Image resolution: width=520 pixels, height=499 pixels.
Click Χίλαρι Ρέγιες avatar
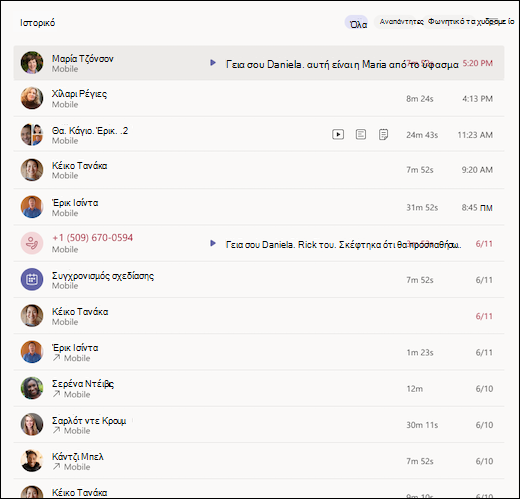(32, 98)
